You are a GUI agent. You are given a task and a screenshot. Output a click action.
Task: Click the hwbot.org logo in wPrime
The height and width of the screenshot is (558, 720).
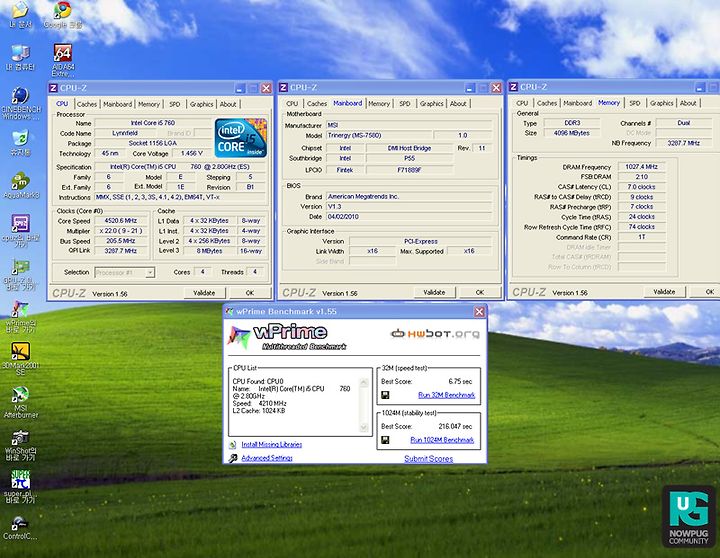pos(434,333)
